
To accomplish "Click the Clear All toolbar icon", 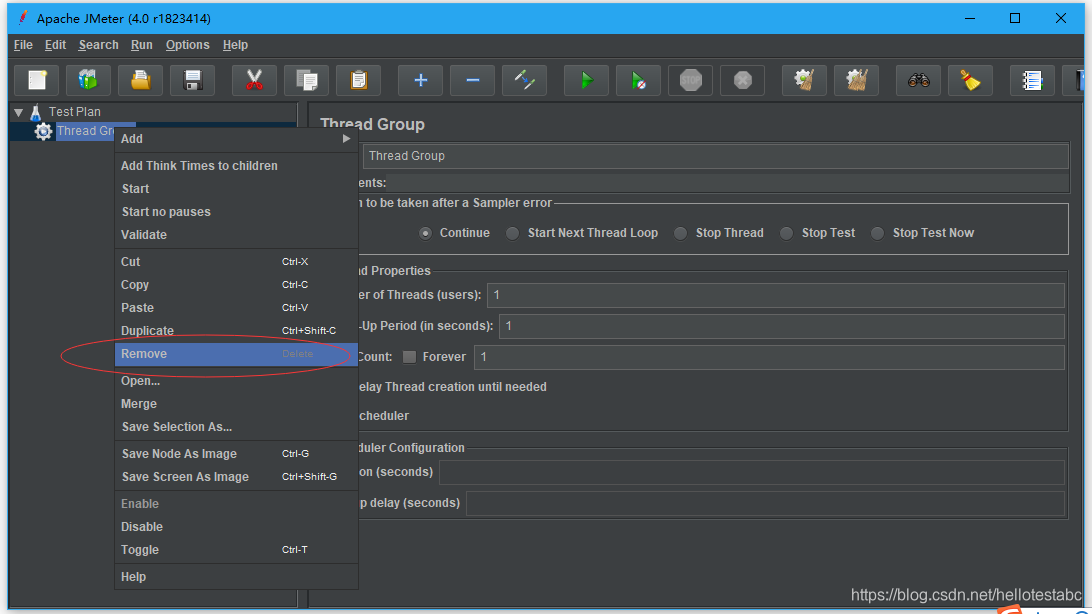I will pos(857,81).
